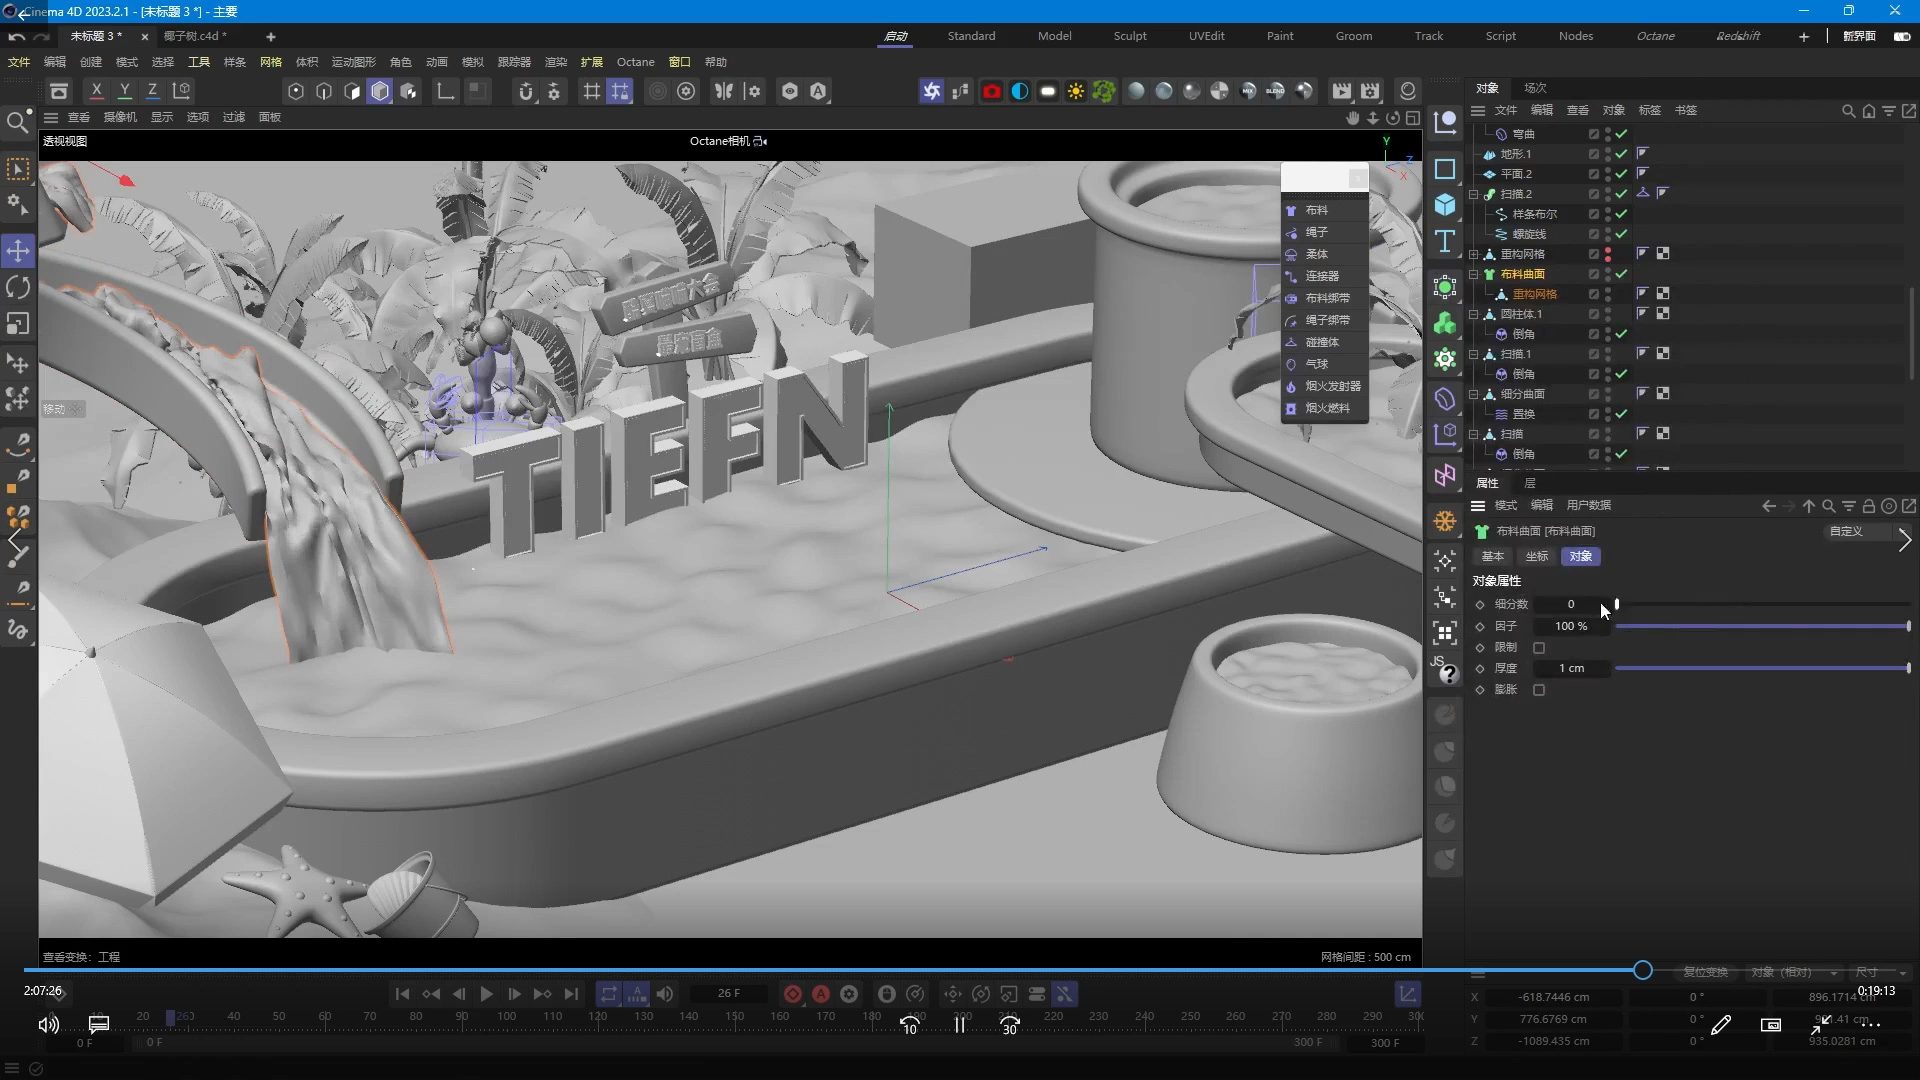Collapse the 扫描.2 tree node
This screenshot has width=1920, height=1080.
(1474, 194)
